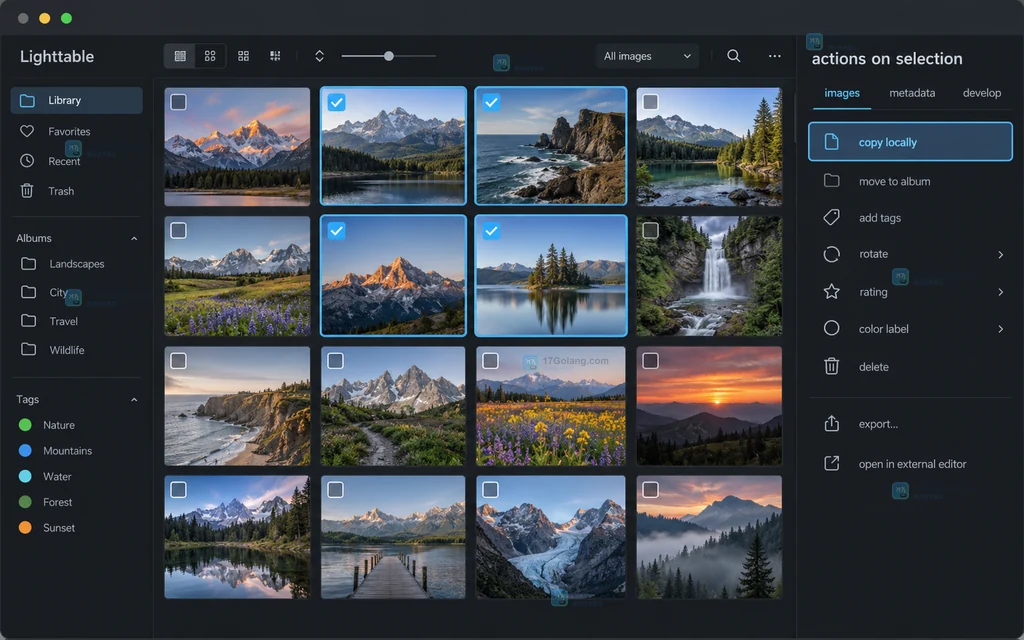
Task: Open search with the magnifier icon
Action: point(733,56)
